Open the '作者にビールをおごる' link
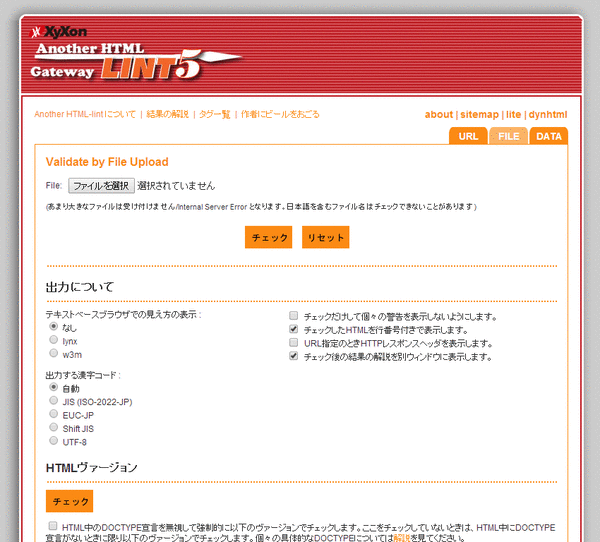The image size is (600, 542). (x=280, y=114)
